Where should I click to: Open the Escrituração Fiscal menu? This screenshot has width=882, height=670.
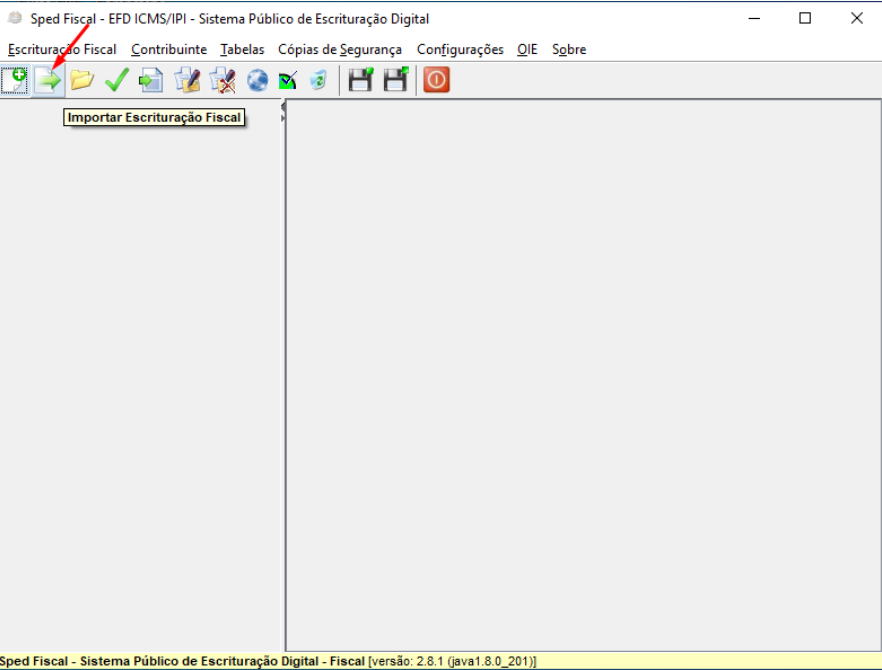[x=62, y=49]
